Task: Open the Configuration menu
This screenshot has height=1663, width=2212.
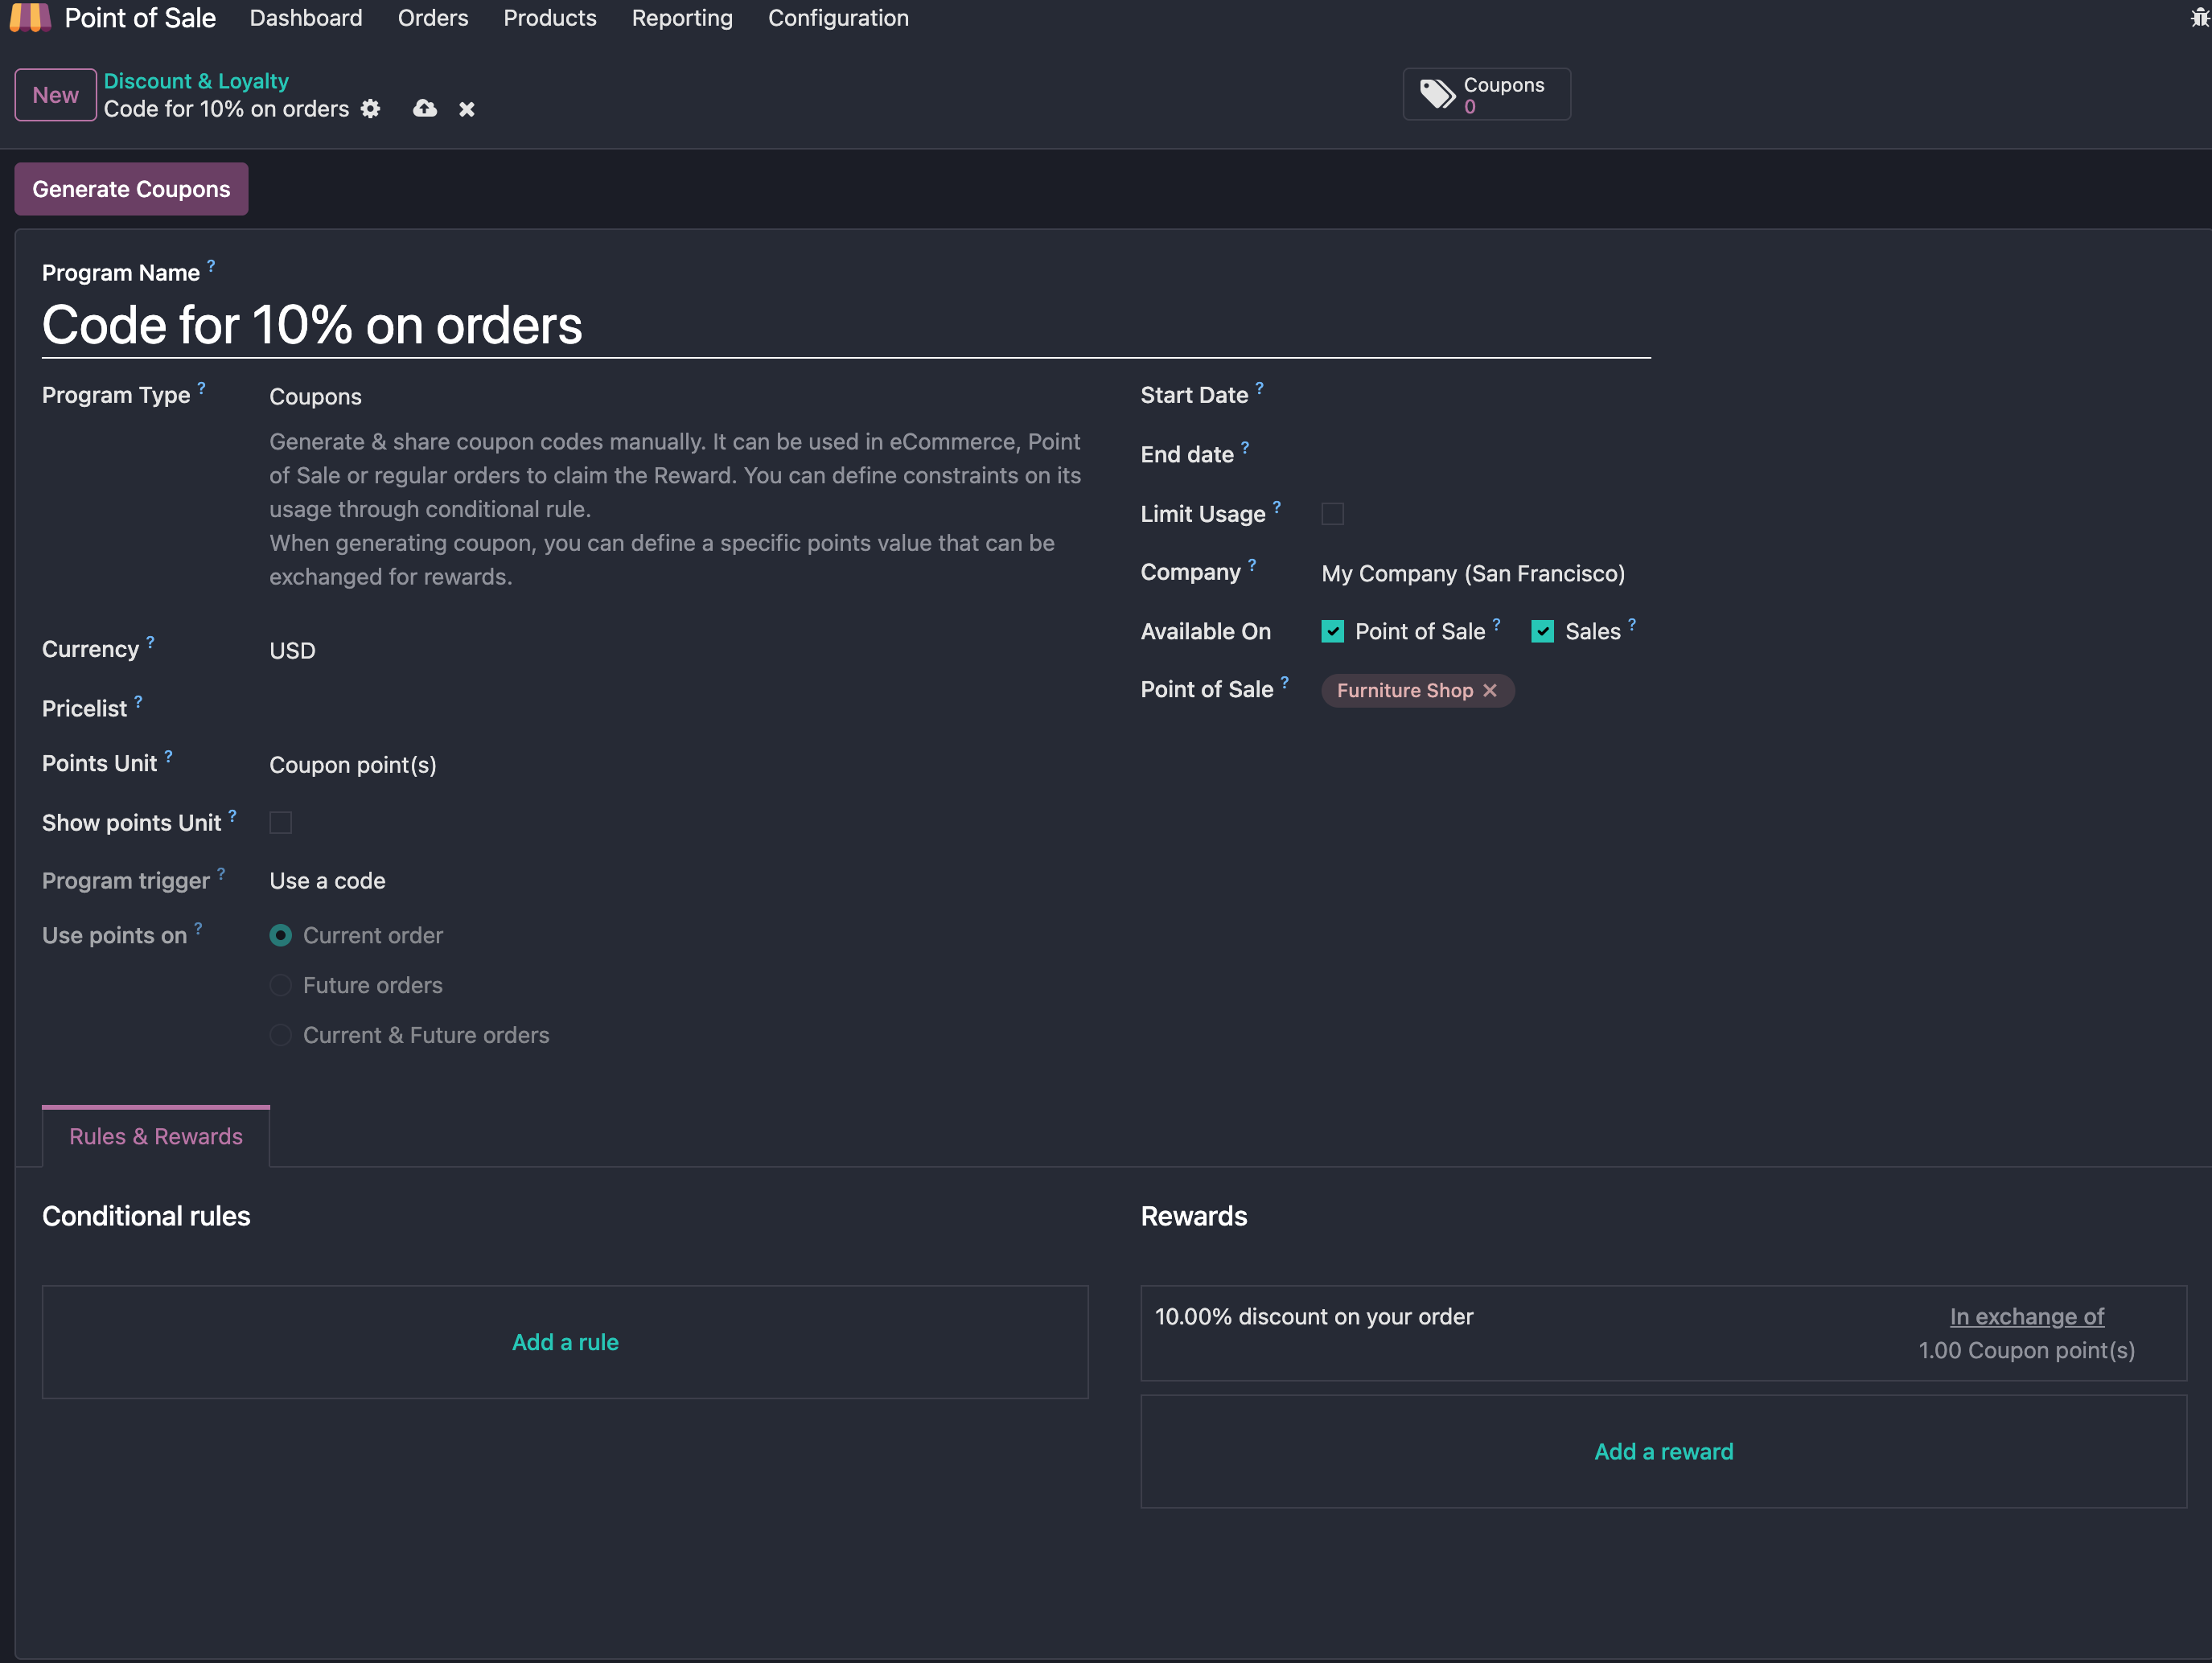Action: (838, 18)
